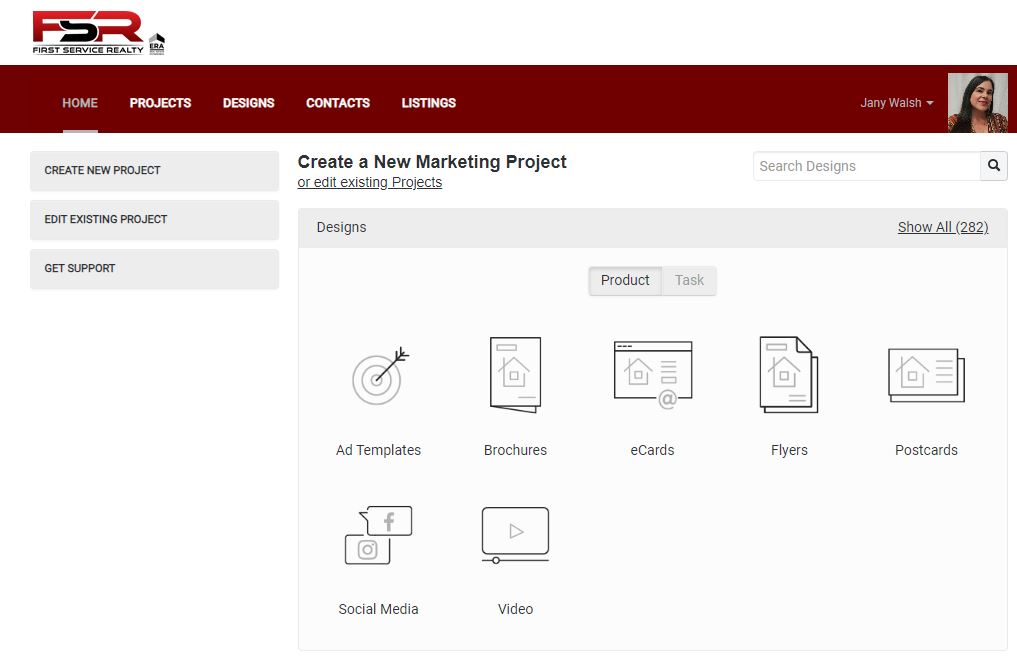This screenshot has width=1017, height=661.
Task: Open the Social Media design icon
Action: tap(378, 536)
